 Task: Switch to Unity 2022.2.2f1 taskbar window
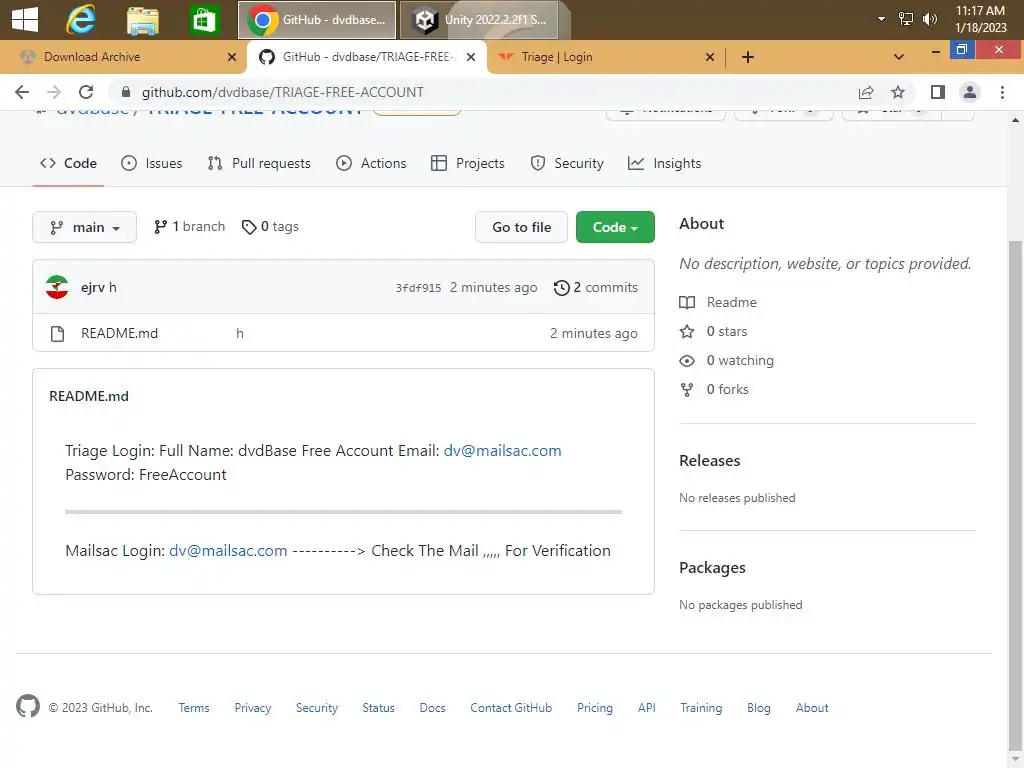tap(480, 20)
